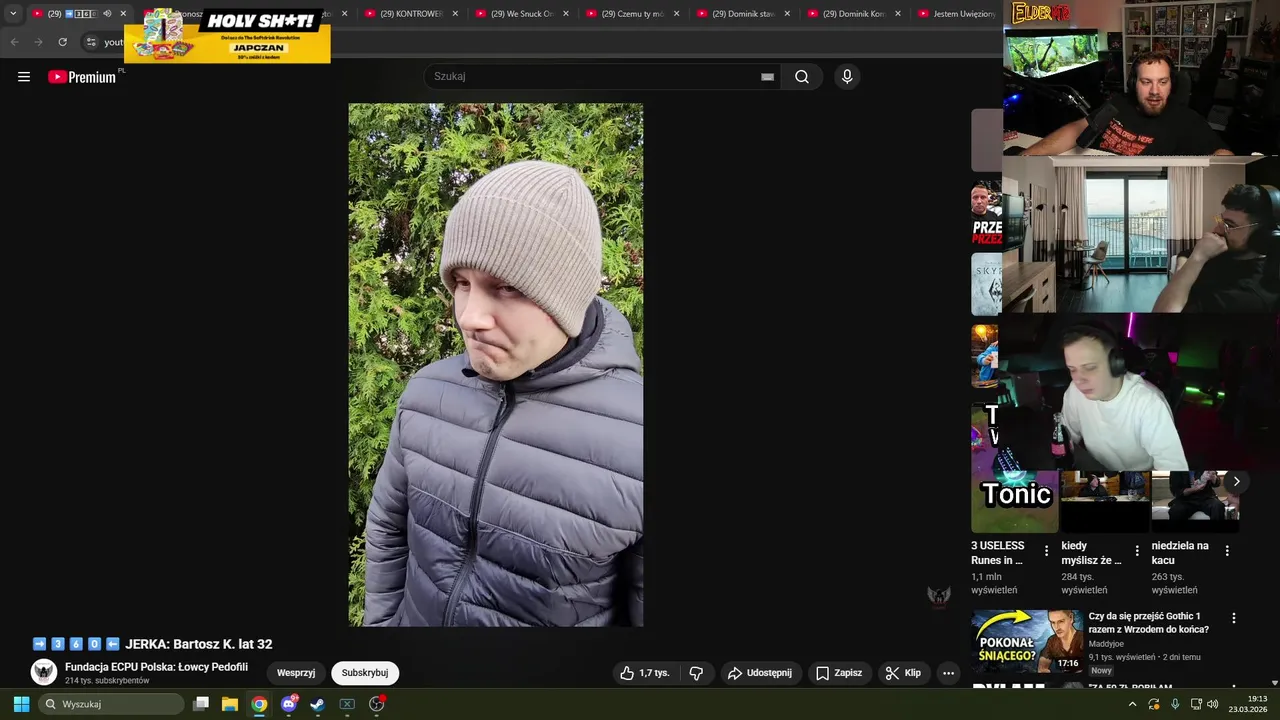Image resolution: width=1280 pixels, height=720 pixels.
Task: Click the HOLY SH*T Japczan banner ad
Action: pyautogui.click(x=227, y=36)
